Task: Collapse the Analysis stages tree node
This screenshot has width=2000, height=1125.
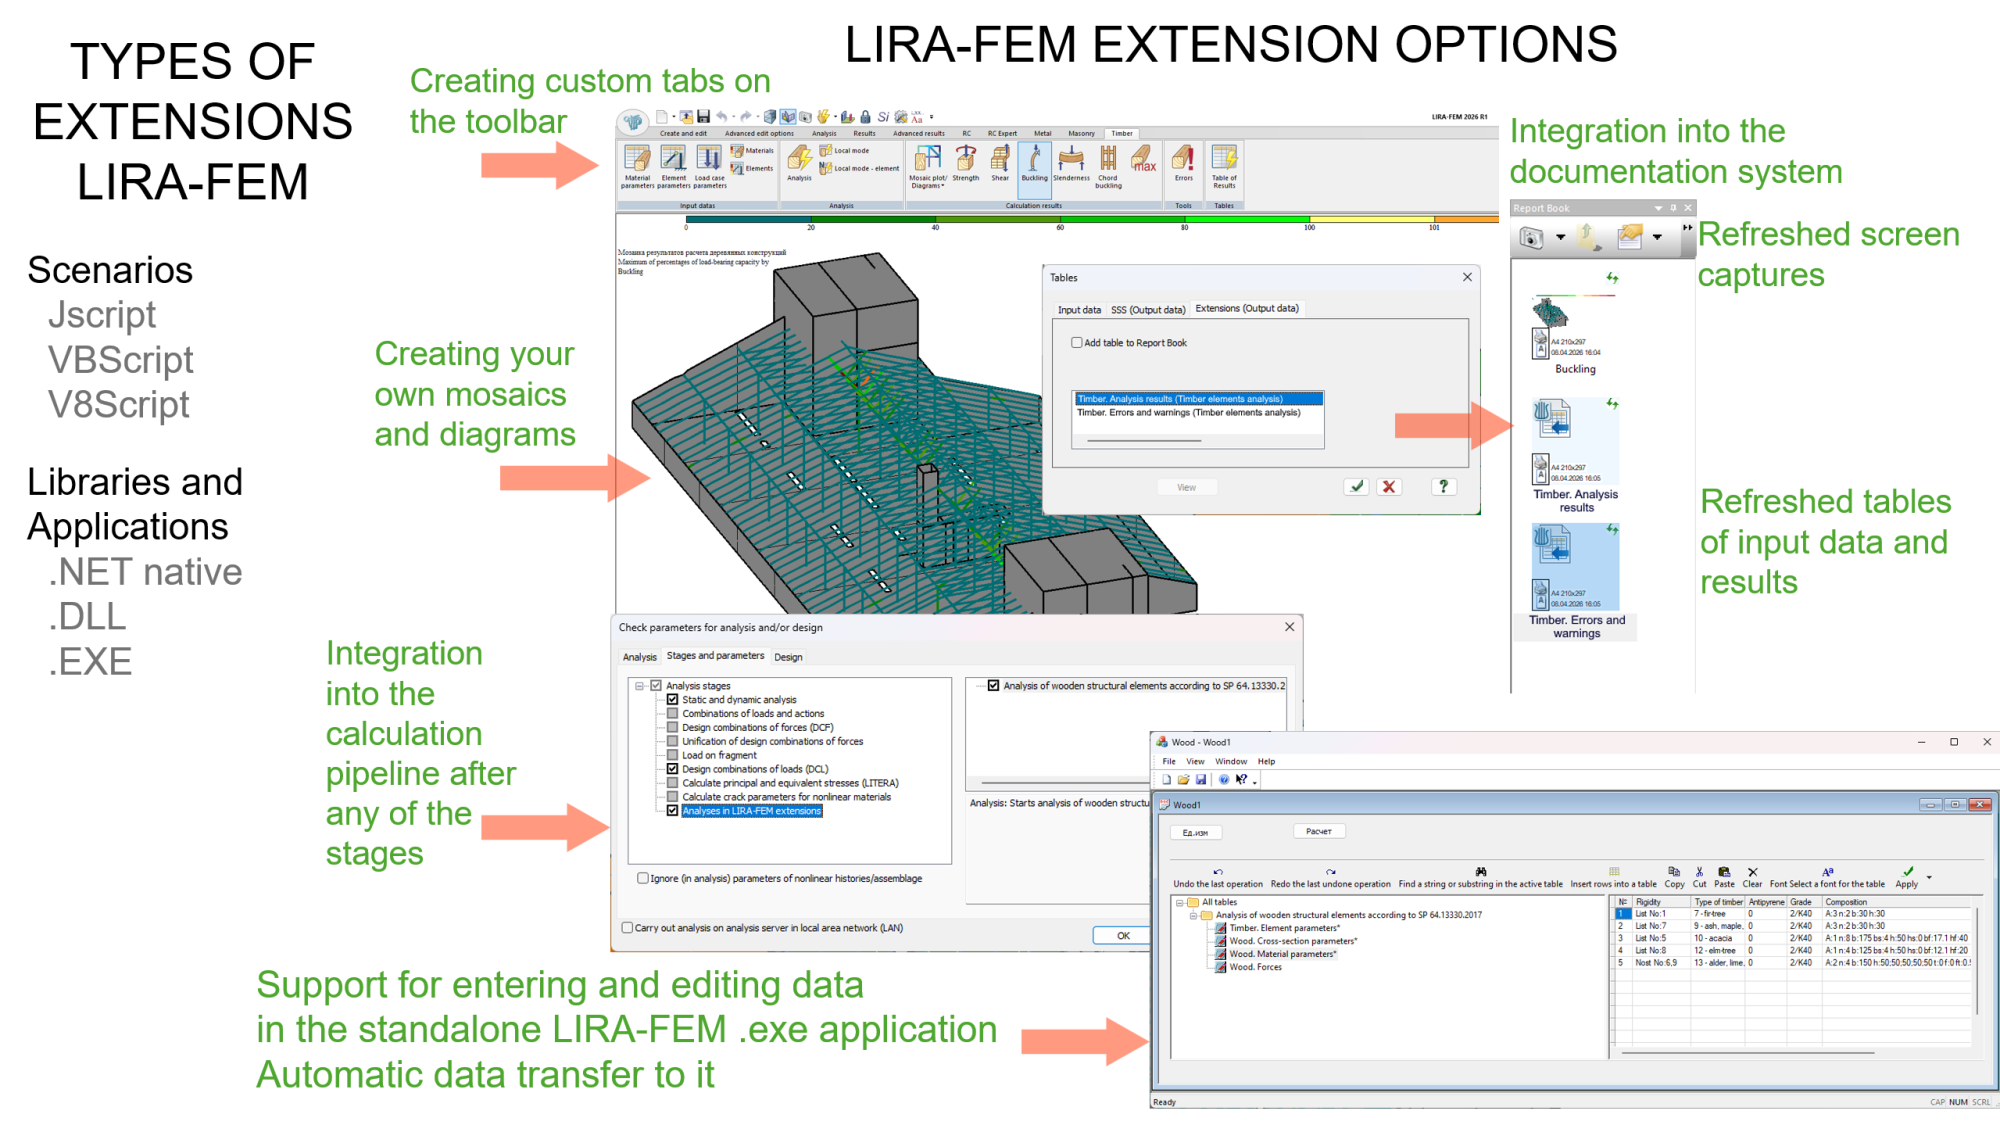Action: click(640, 686)
